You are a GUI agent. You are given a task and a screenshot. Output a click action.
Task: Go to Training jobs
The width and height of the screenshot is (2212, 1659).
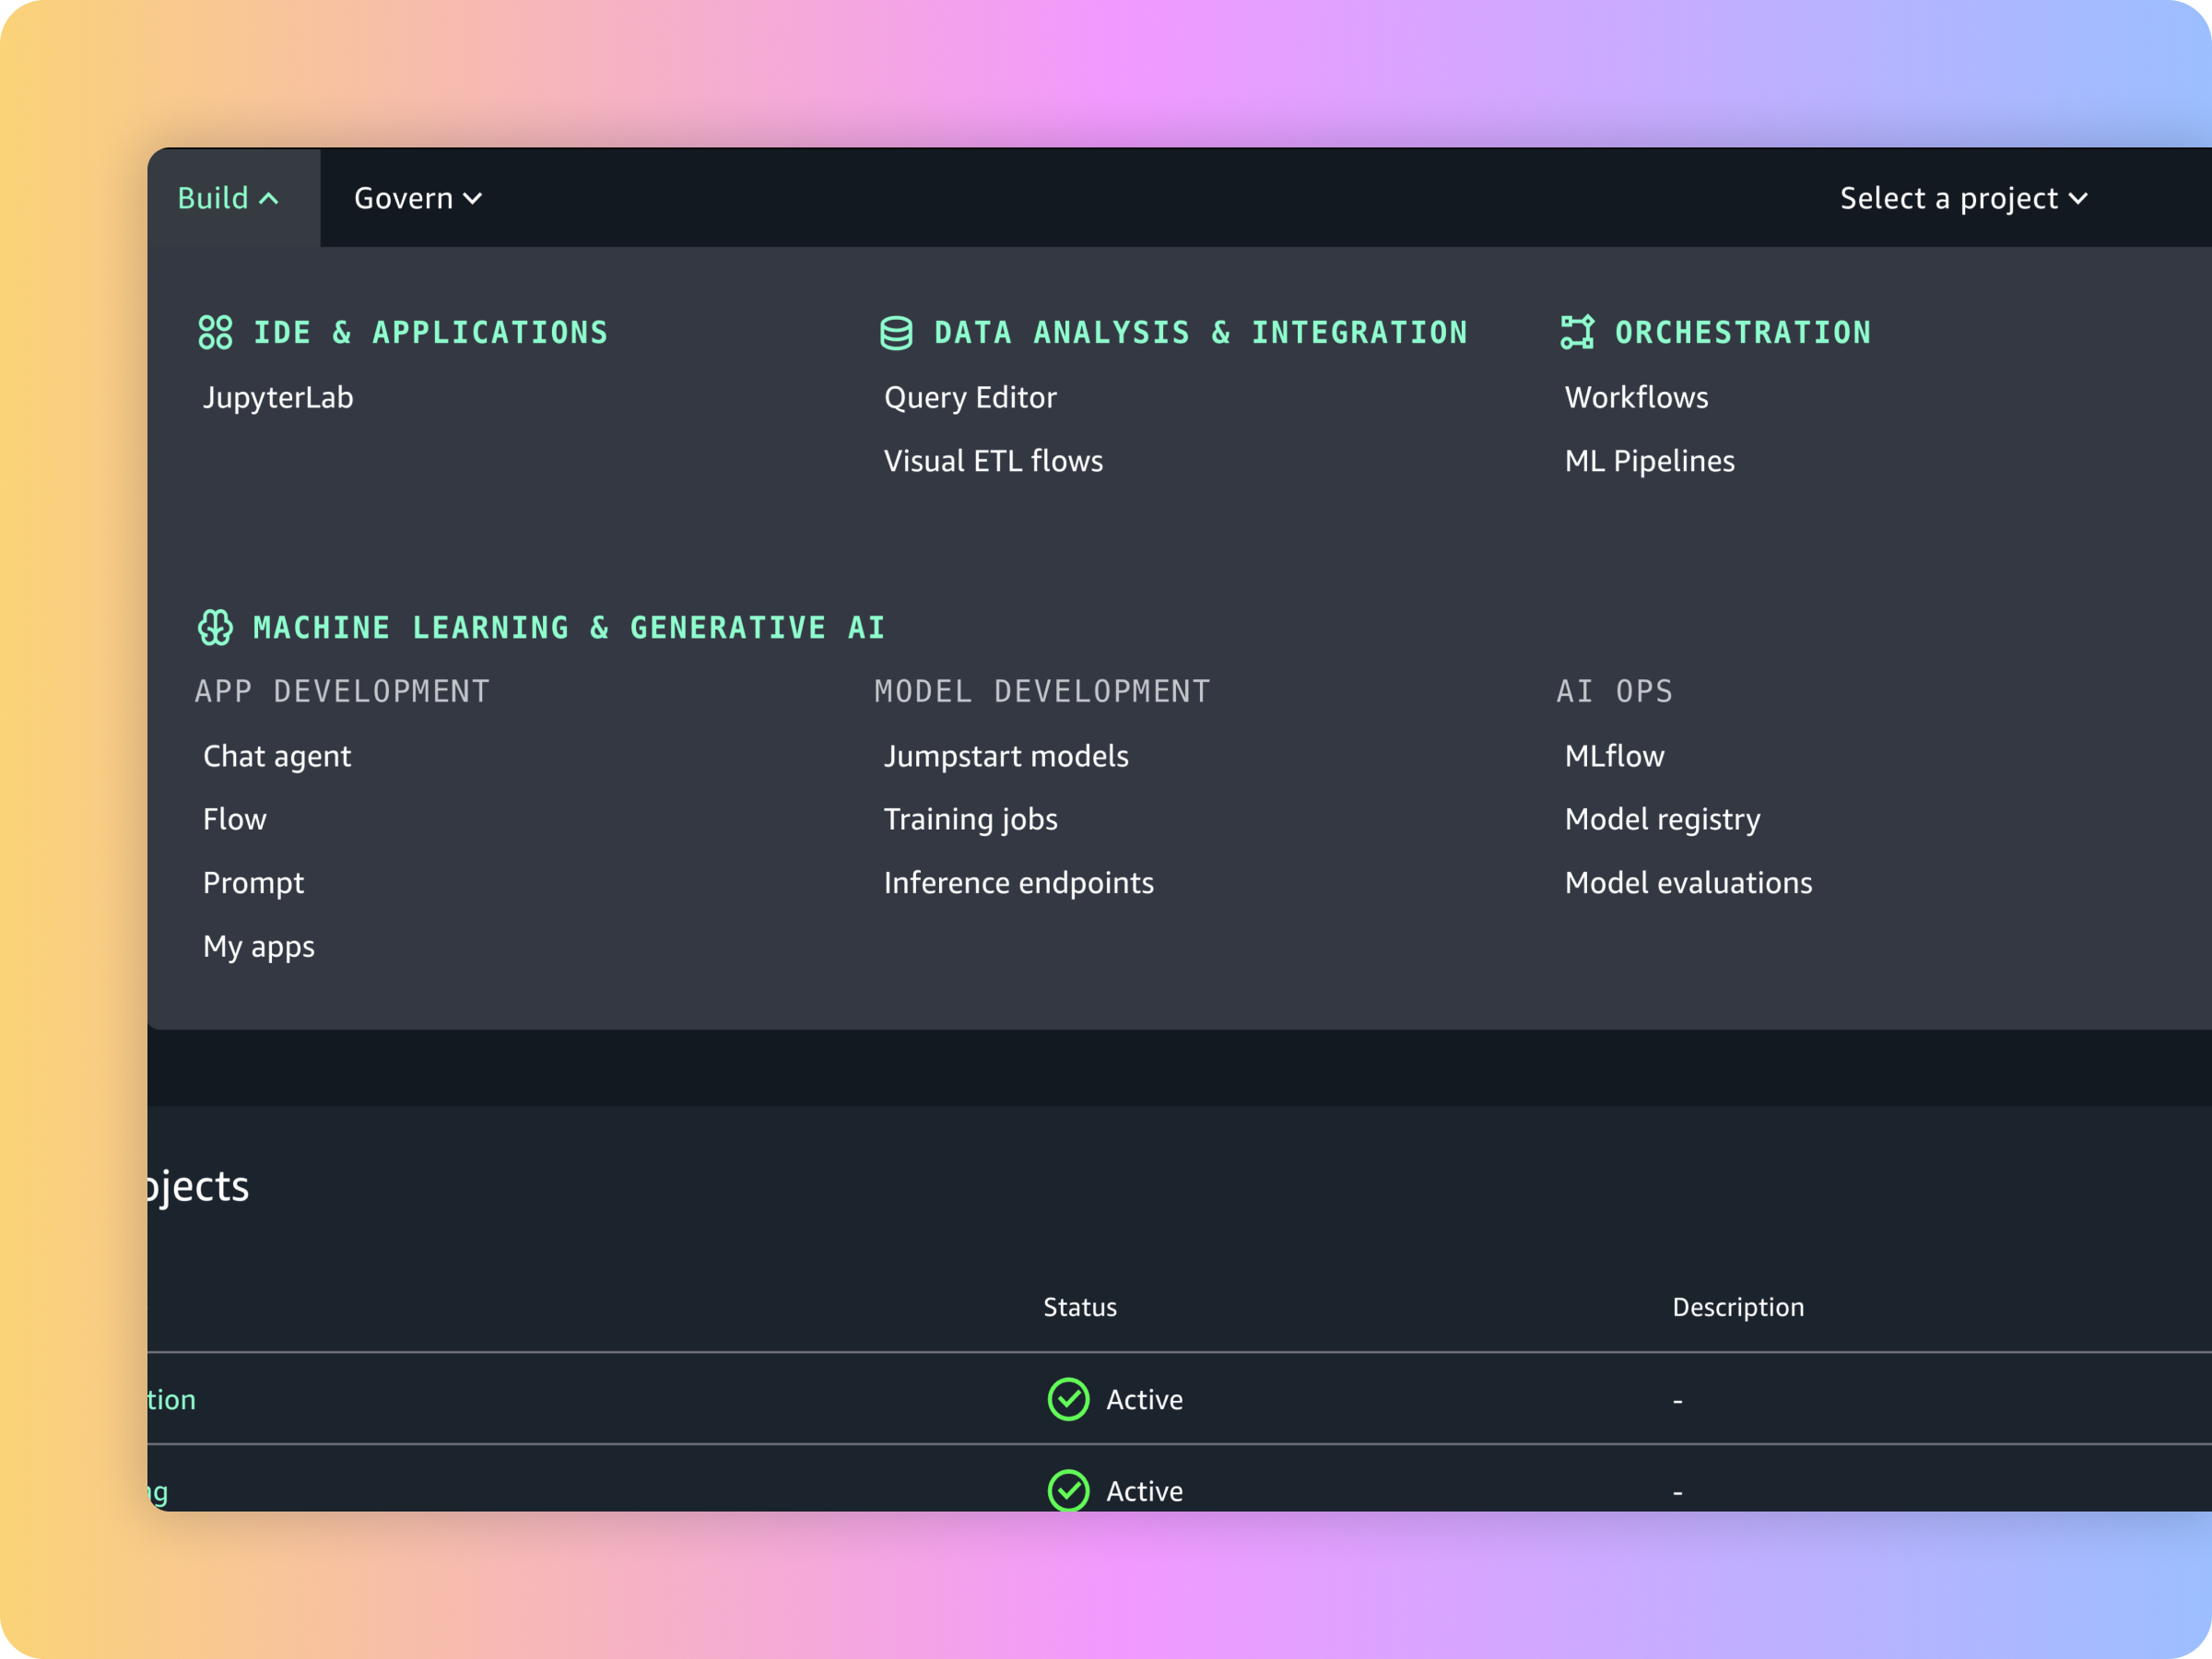coord(970,819)
